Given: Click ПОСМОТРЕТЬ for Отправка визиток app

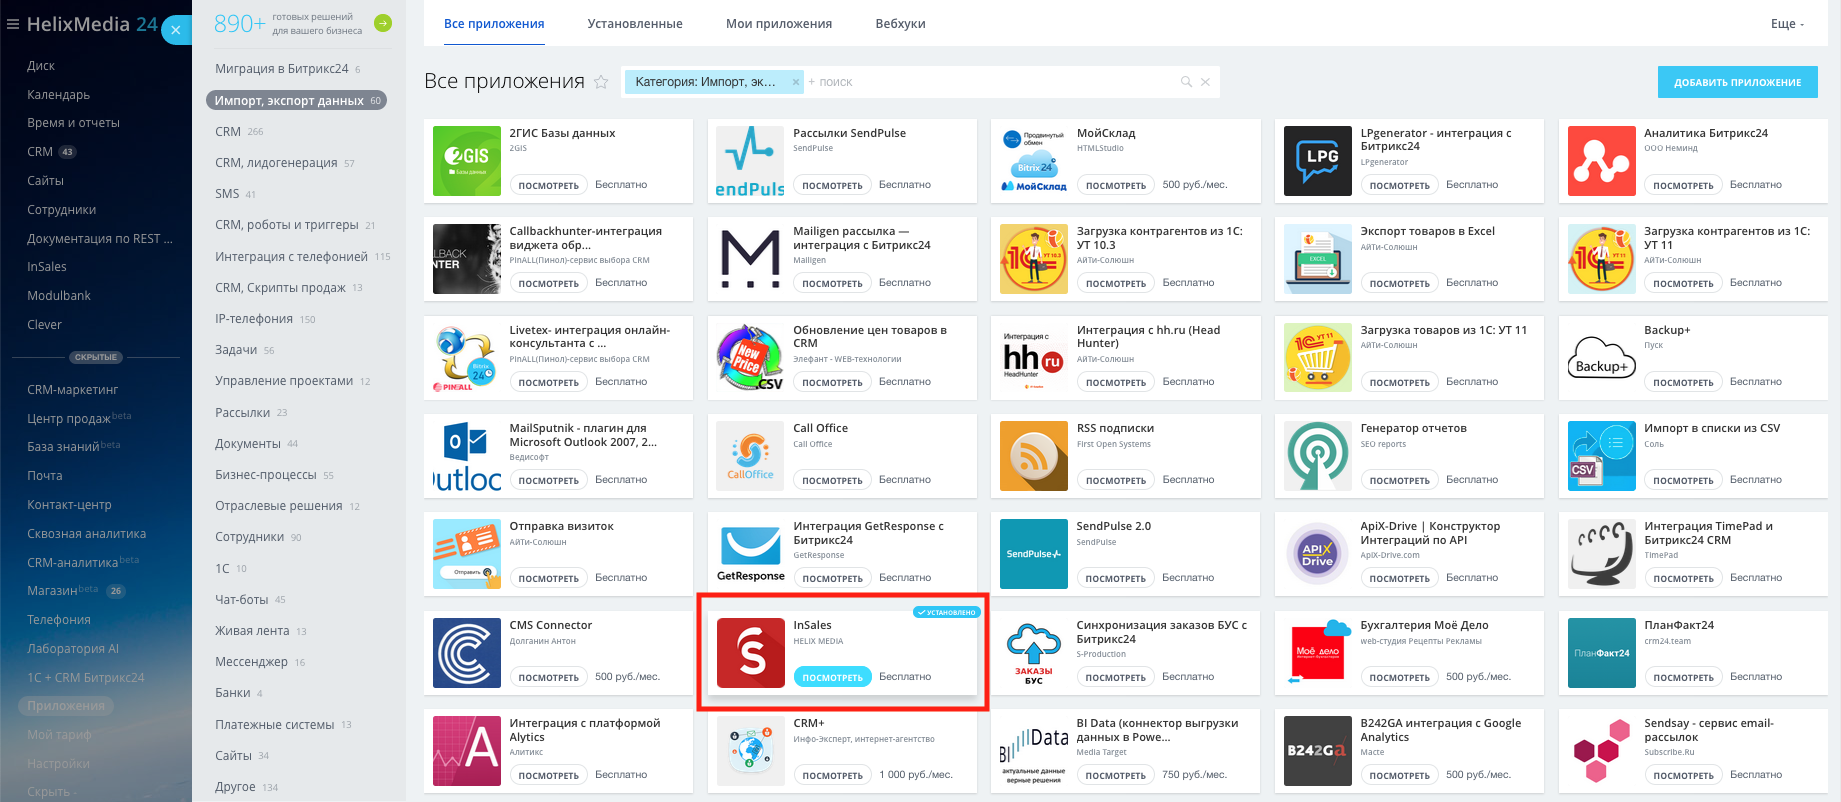Looking at the screenshot, I should 549,578.
